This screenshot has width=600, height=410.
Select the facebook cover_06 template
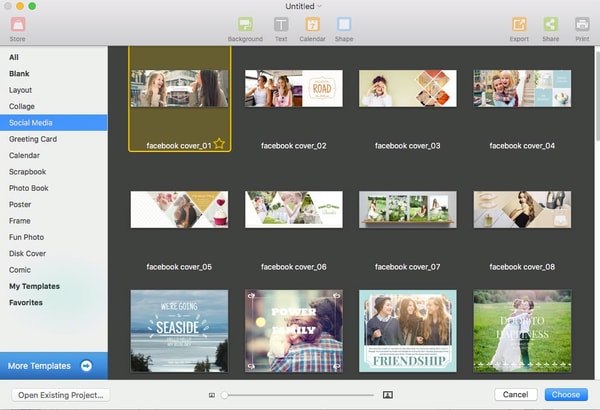294,210
